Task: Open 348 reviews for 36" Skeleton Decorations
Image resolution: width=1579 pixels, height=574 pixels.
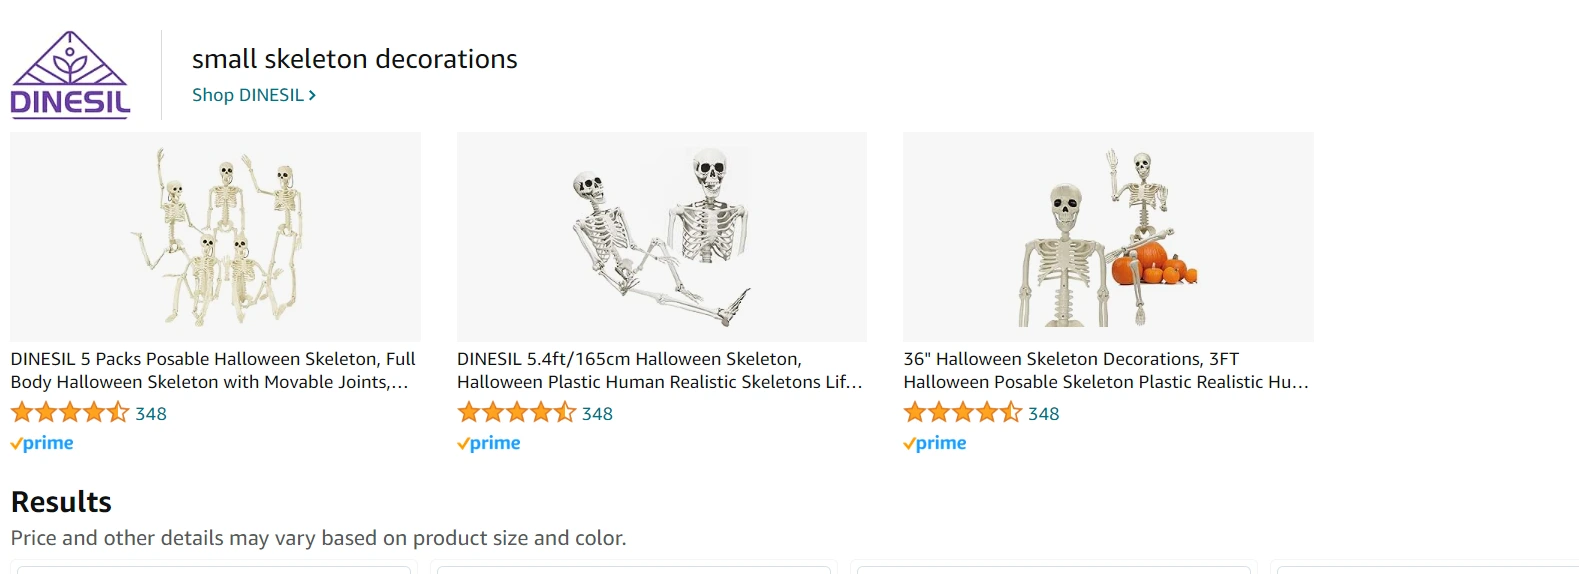Action: point(1043,414)
